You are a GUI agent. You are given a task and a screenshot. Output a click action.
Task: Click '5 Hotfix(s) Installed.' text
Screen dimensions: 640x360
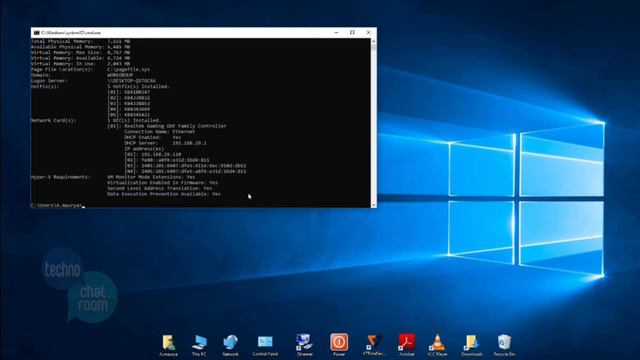point(138,87)
